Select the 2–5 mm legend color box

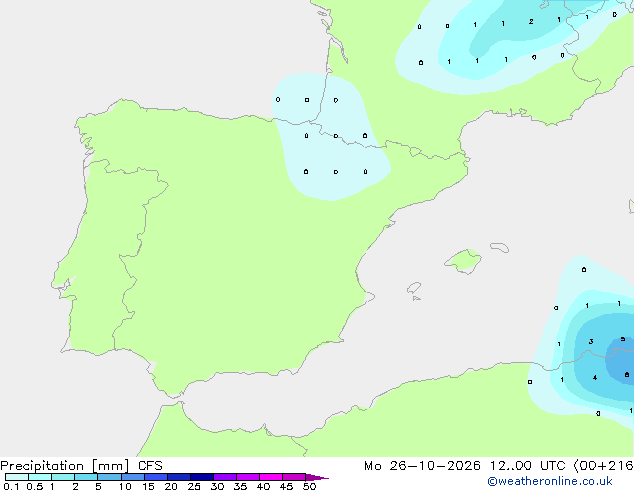point(86,477)
